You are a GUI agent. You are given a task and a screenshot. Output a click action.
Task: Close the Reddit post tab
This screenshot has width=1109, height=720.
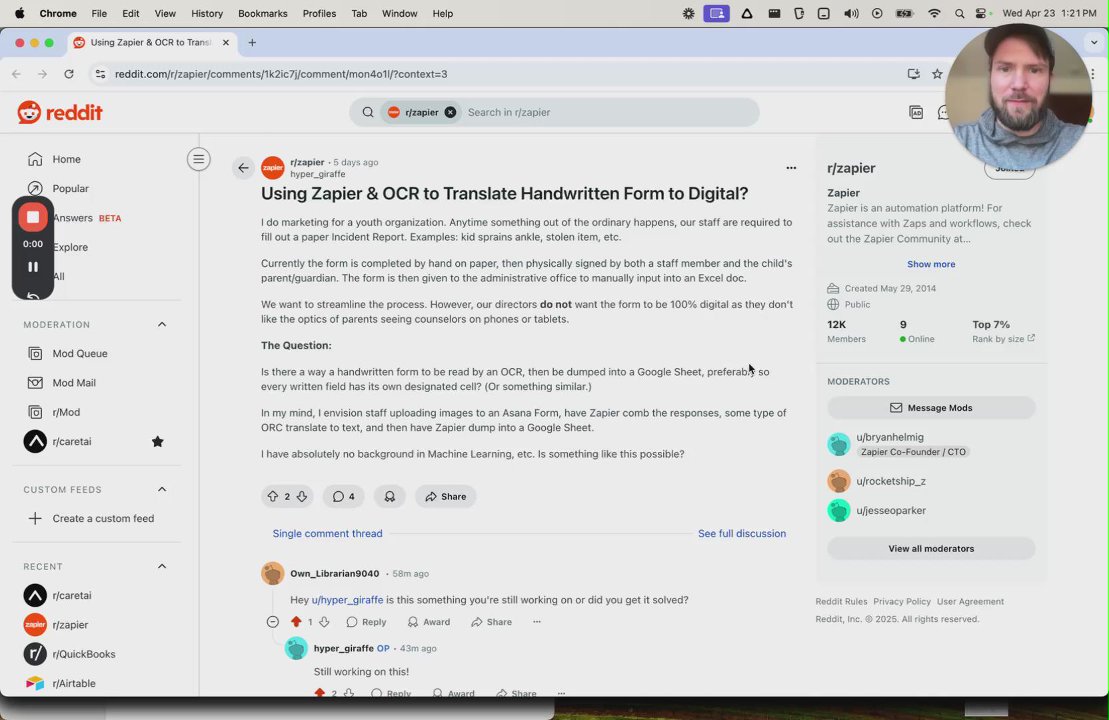pos(226,42)
